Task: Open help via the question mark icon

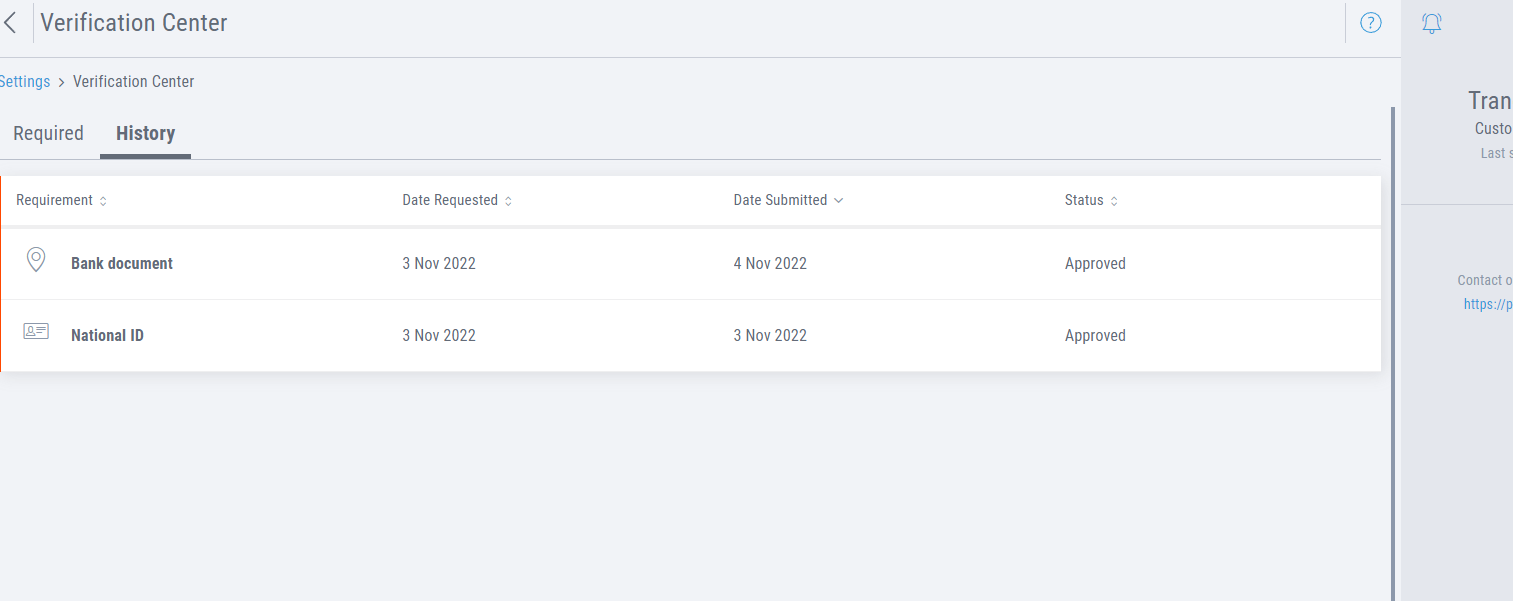Action: tap(1371, 22)
